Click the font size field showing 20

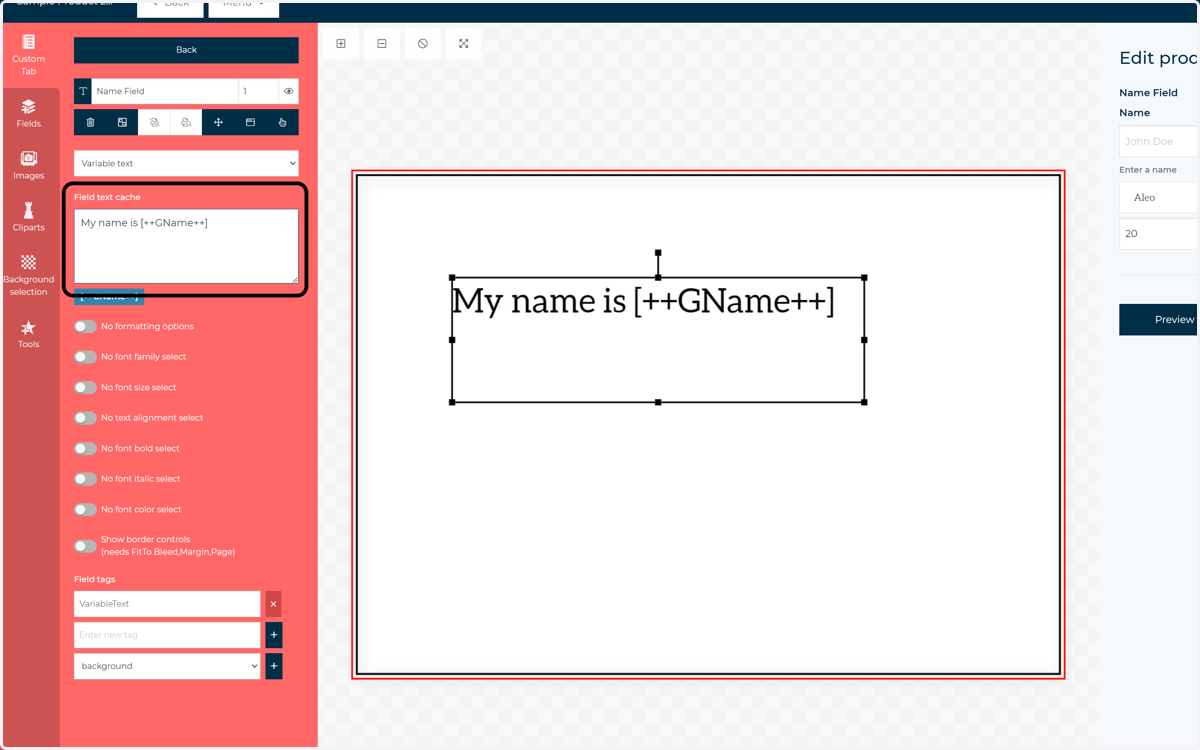(1158, 234)
